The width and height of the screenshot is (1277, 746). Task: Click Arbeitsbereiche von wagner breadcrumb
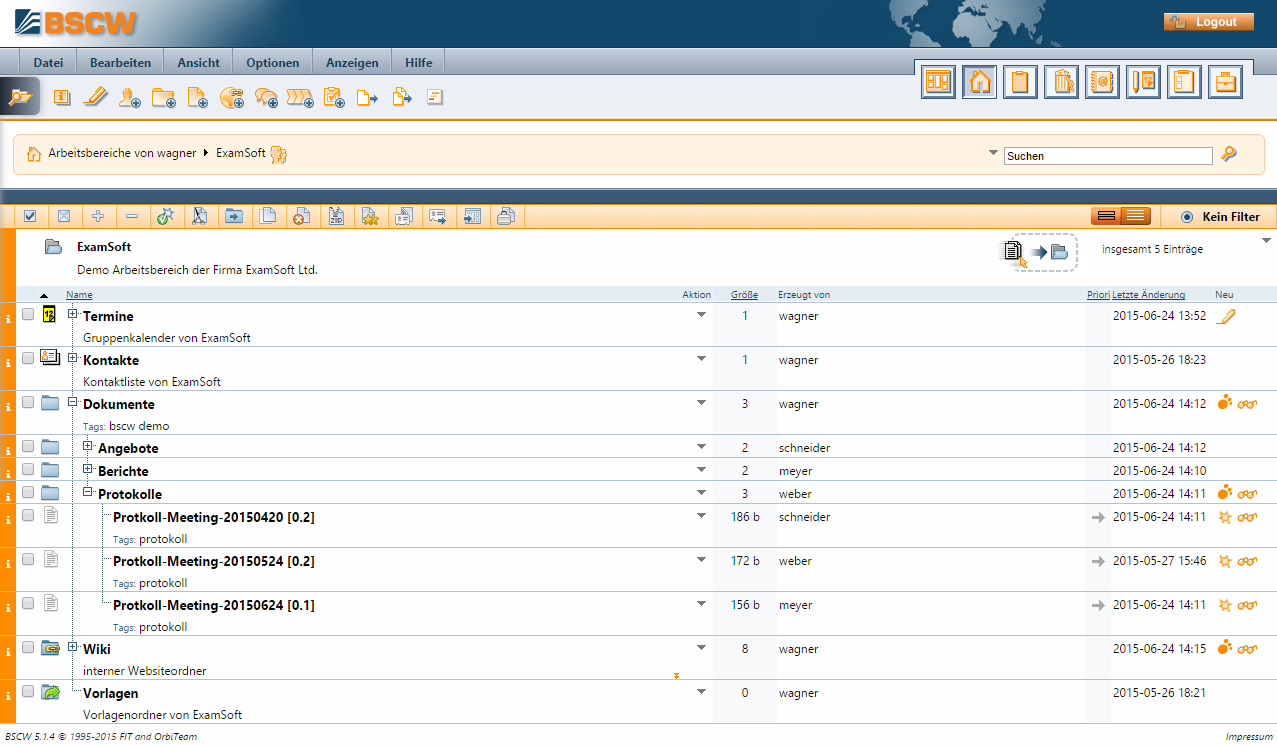point(122,153)
